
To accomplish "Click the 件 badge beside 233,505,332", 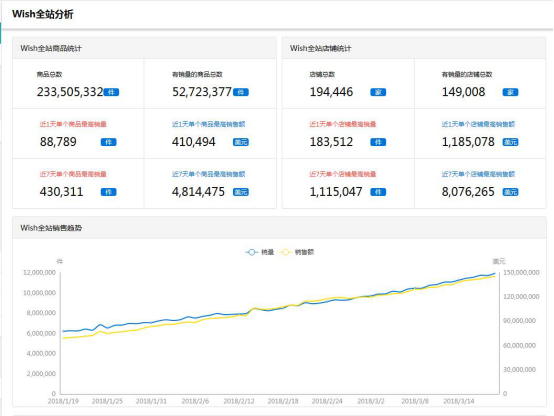I will (x=111, y=92).
